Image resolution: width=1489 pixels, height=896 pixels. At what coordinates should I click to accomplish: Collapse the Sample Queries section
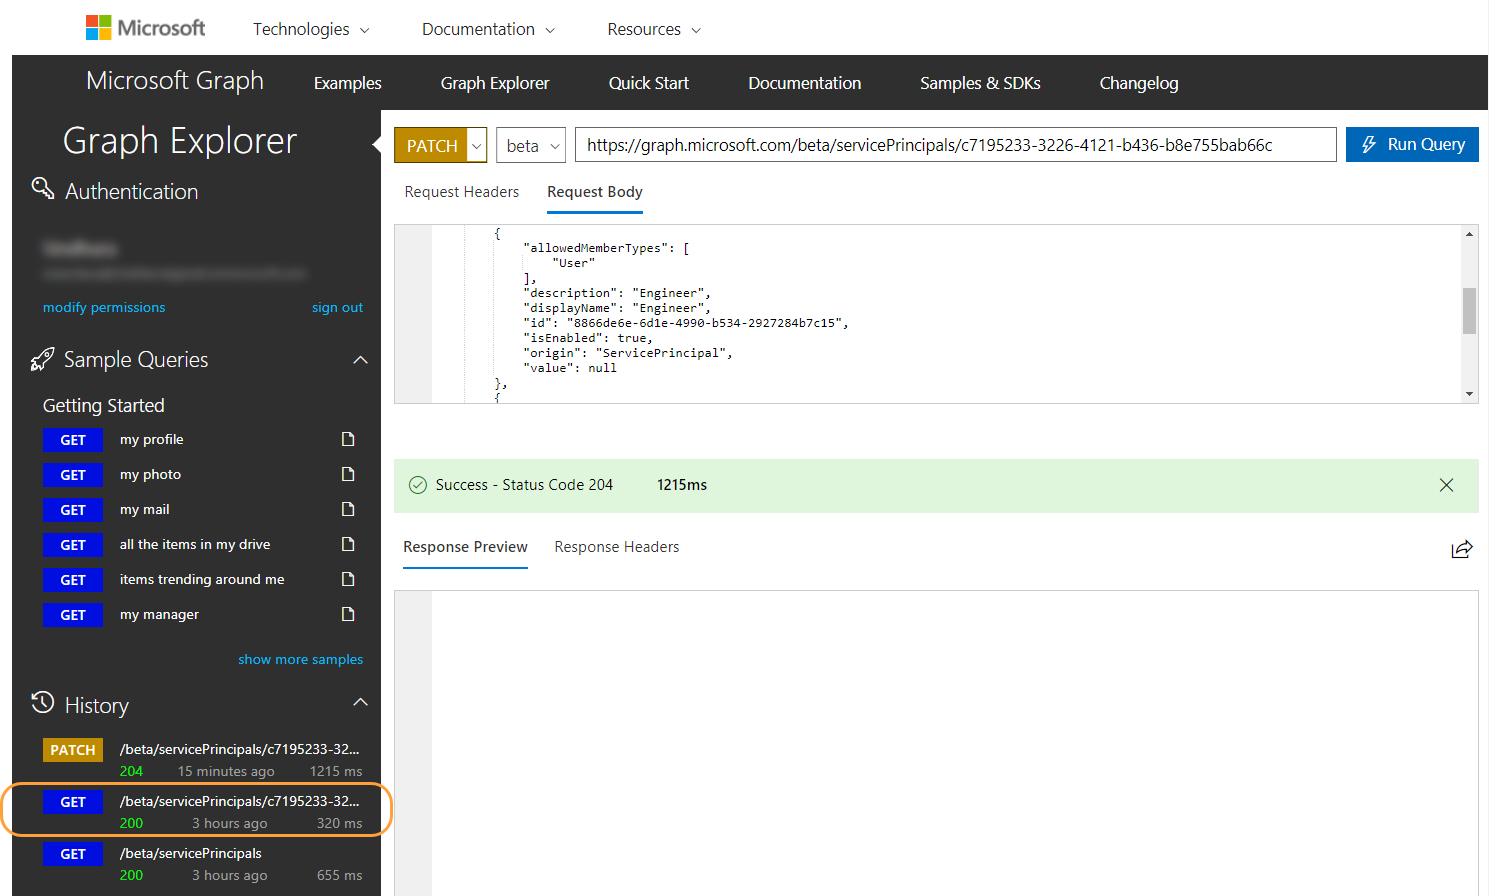[361, 360]
